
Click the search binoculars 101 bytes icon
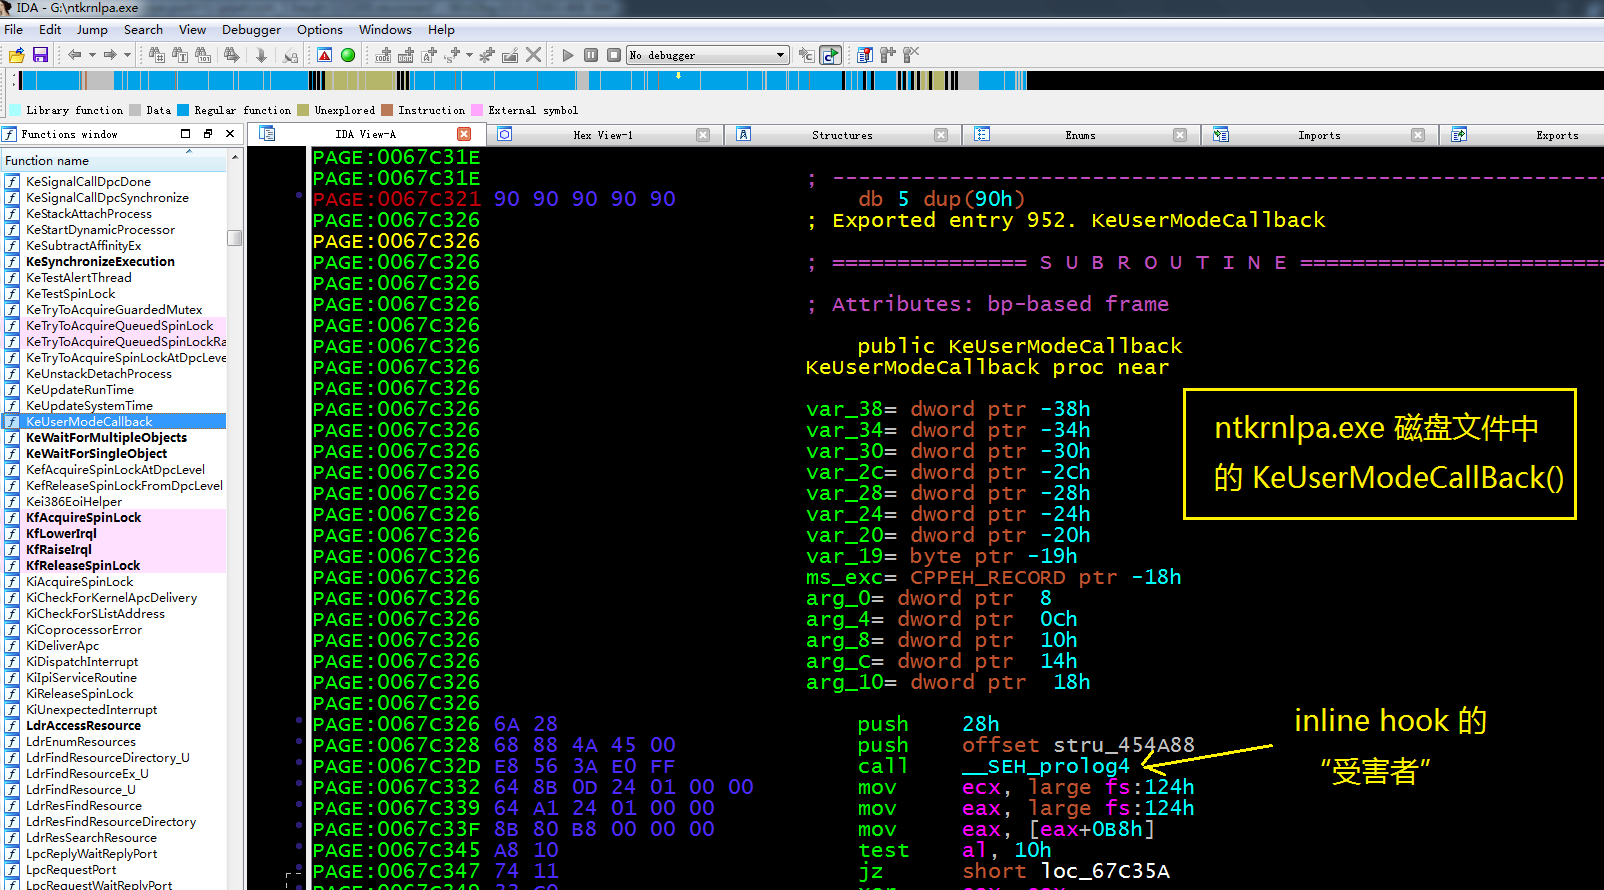point(203,55)
